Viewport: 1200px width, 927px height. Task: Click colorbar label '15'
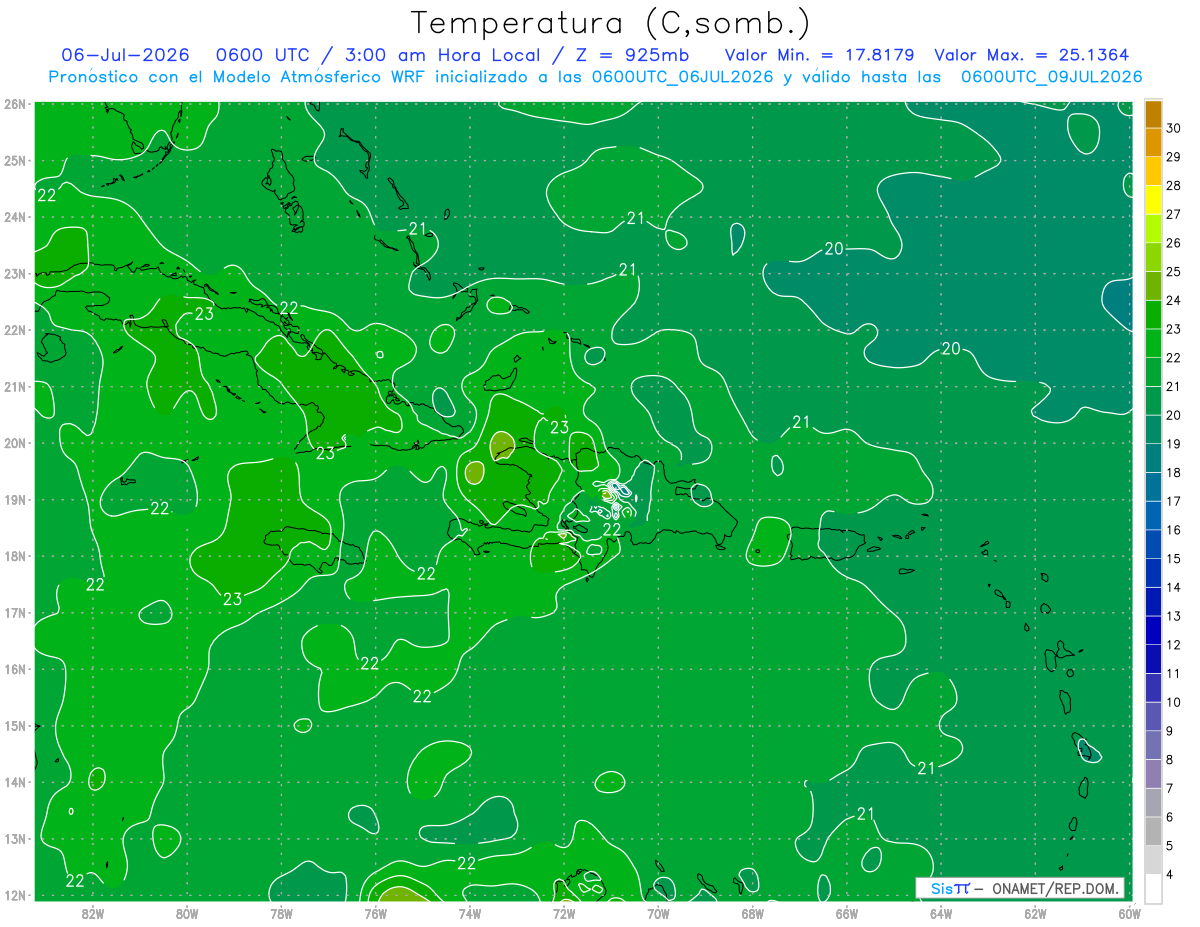click(1173, 558)
